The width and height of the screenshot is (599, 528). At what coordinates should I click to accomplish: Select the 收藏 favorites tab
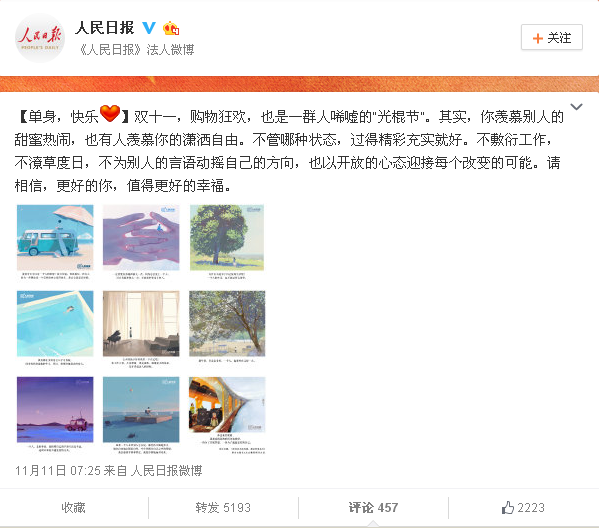tap(74, 507)
